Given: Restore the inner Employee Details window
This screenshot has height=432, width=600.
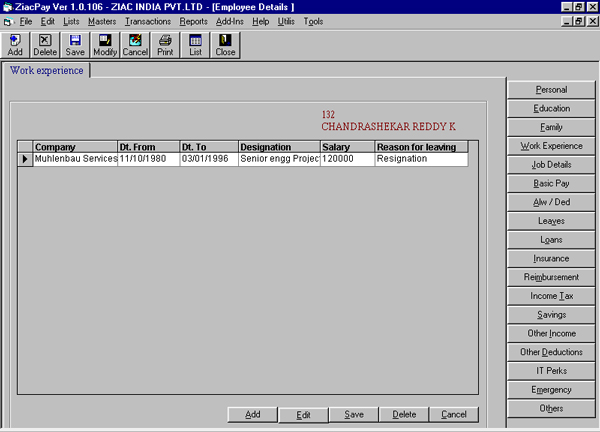Looking at the screenshot, I should click(x=579, y=21).
